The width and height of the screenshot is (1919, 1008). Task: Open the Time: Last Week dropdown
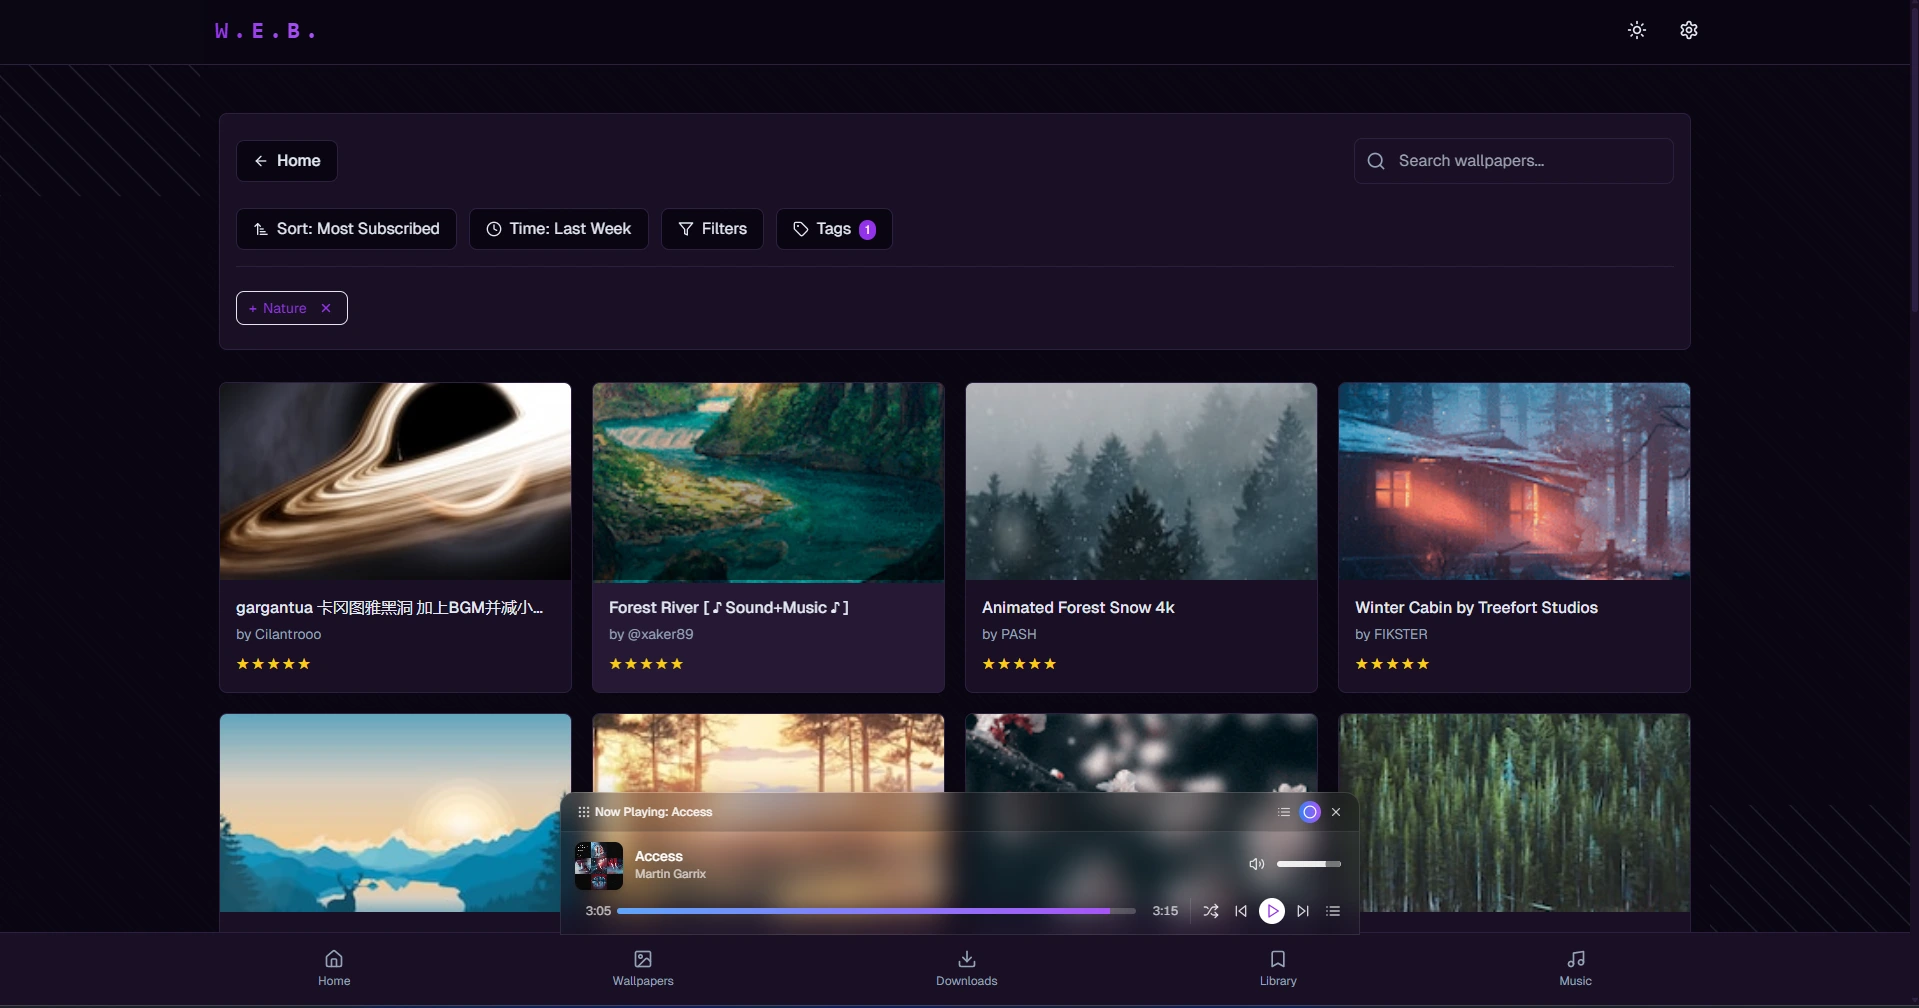tap(558, 229)
